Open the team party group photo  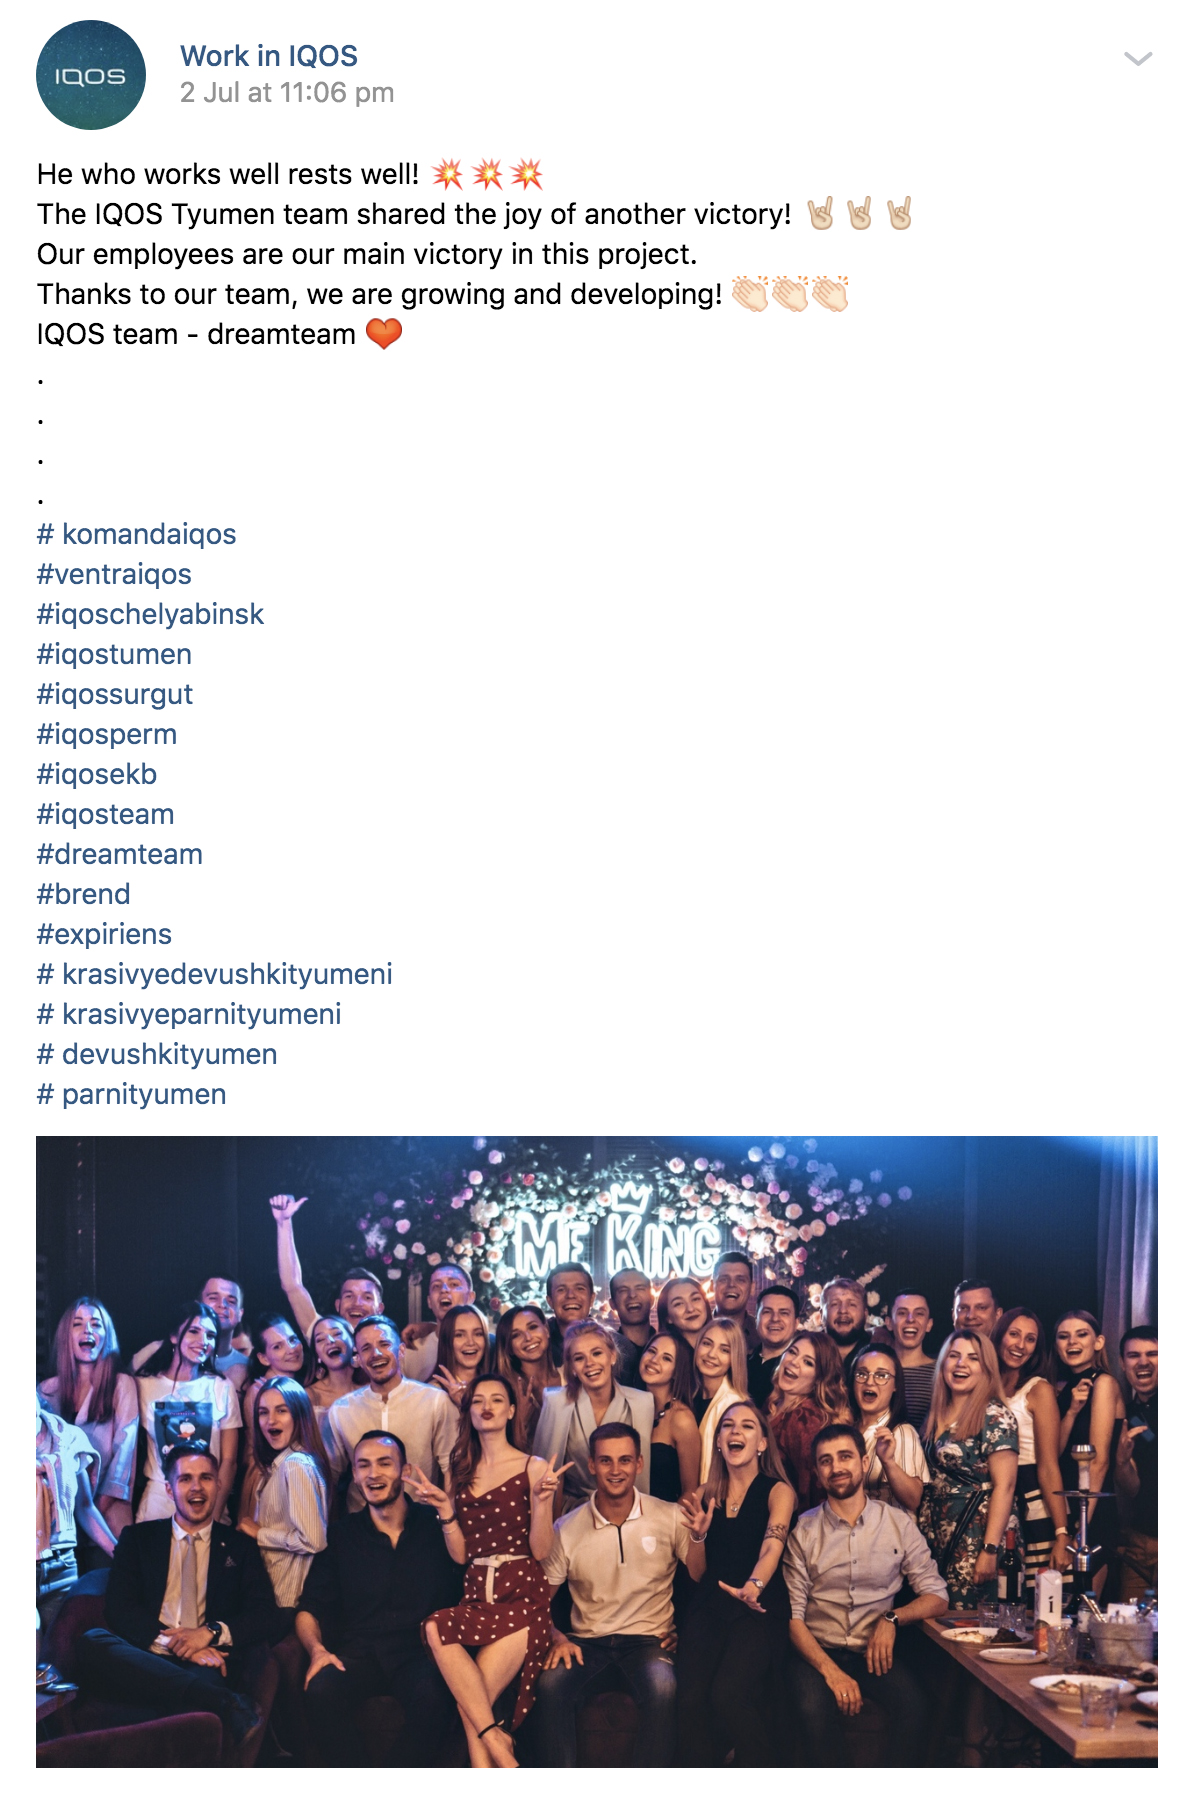click(597, 1451)
